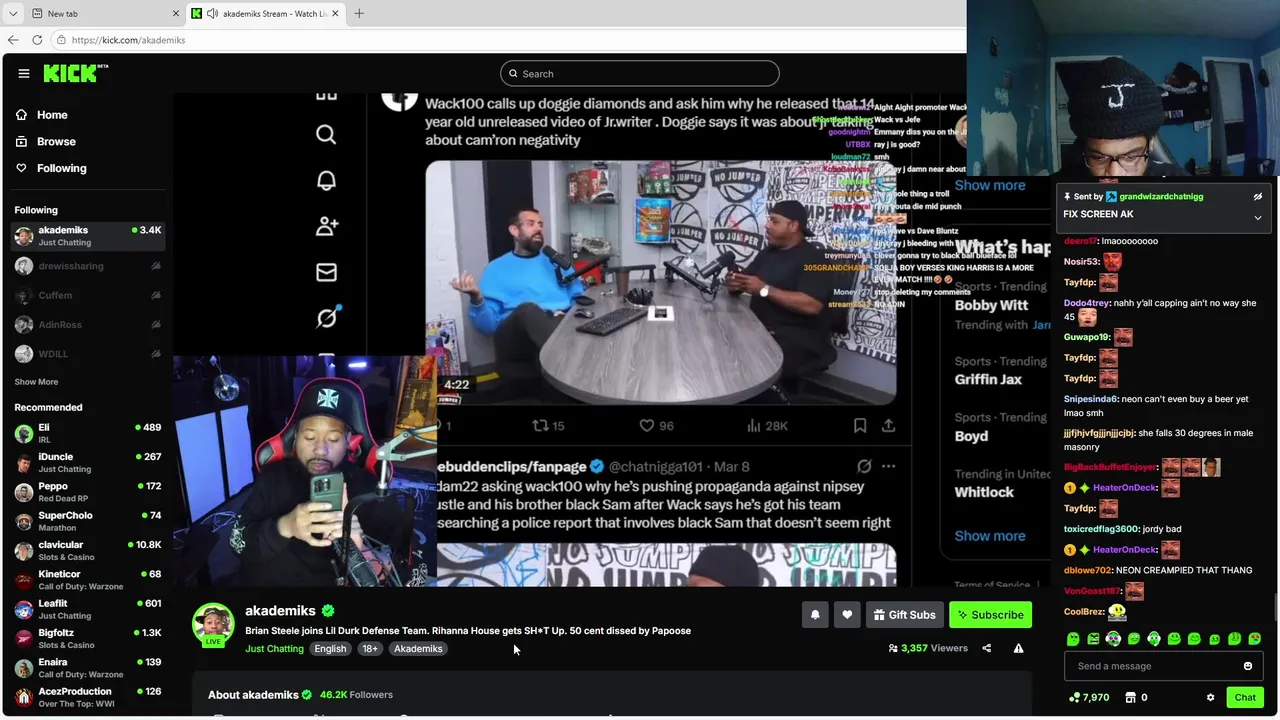Image resolution: width=1280 pixels, height=720 pixels.
Task: Toggle follow heart for akademiks
Action: click(847, 615)
